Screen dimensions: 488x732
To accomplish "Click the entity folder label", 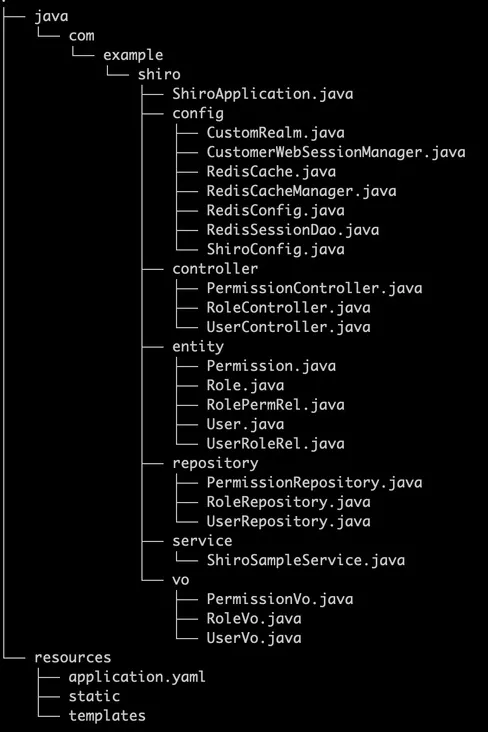I will pyautogui.click(x=198, y=347).
